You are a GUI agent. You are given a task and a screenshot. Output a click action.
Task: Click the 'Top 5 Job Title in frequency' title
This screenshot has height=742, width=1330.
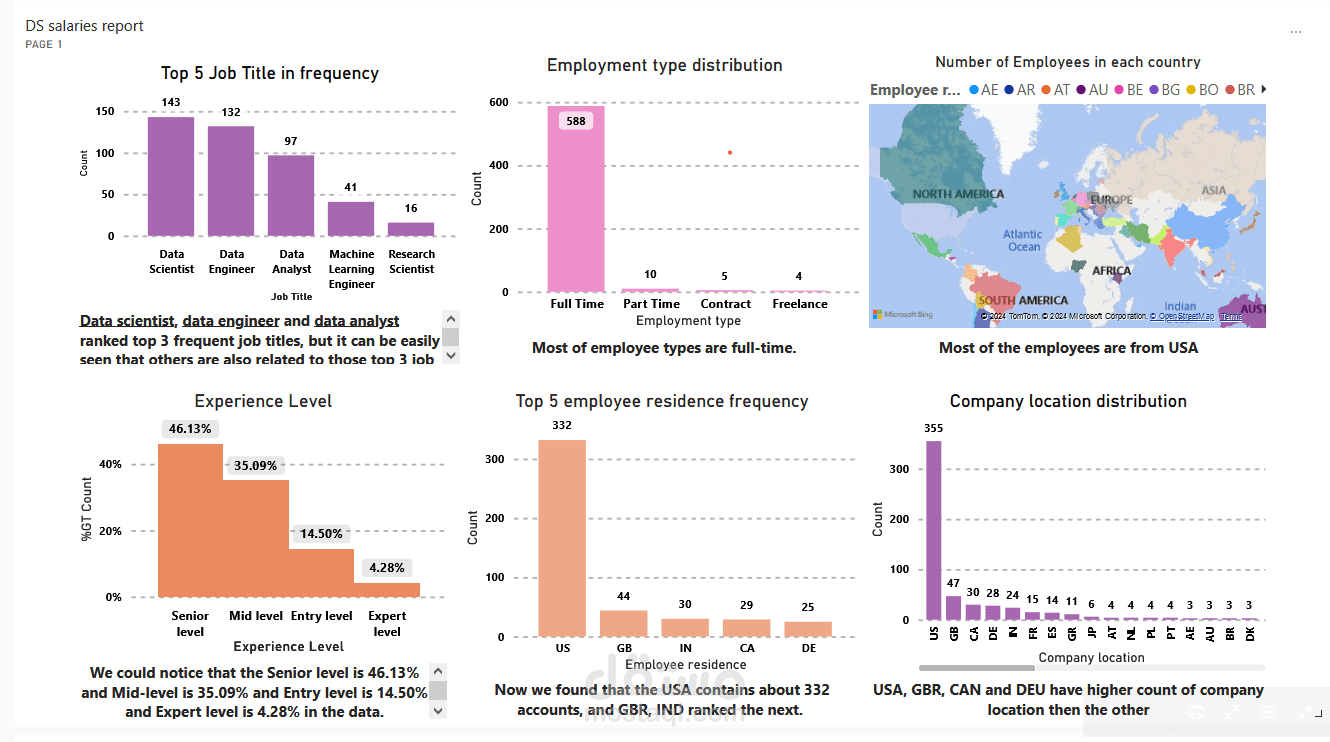click(270, 73)
